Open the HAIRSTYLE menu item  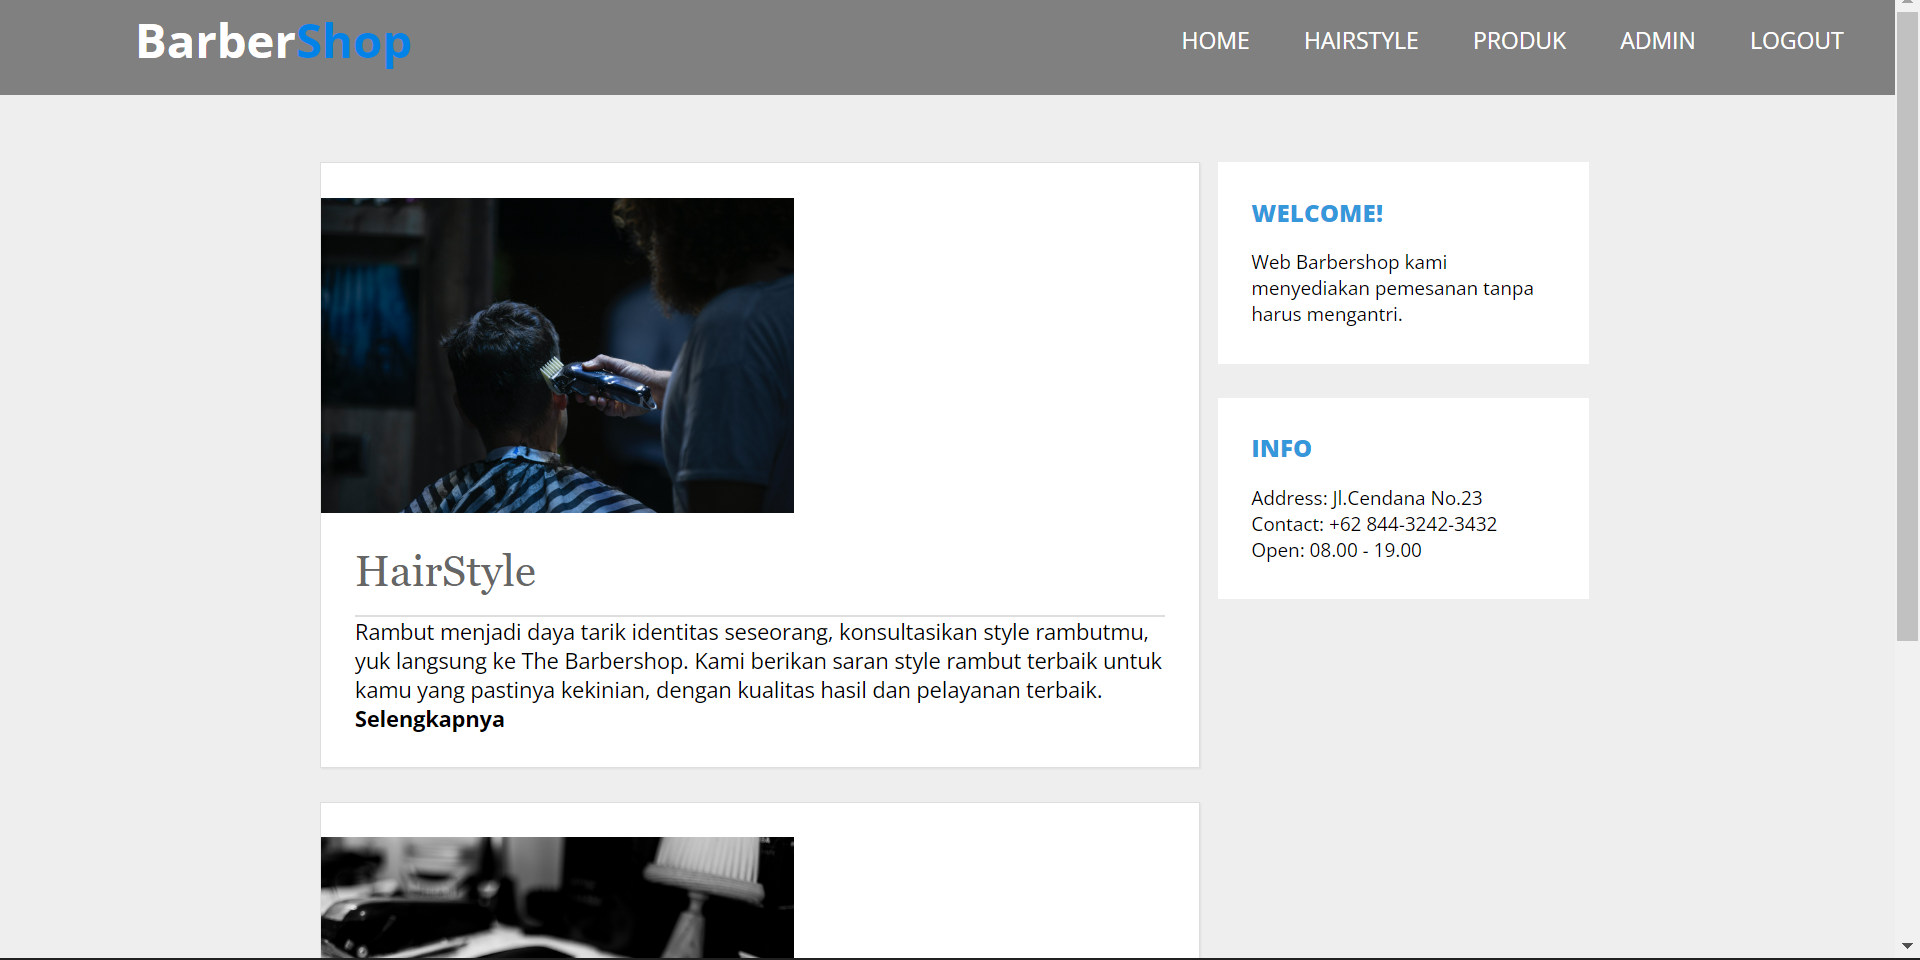pyautogui.click(x=1360, y=41)
